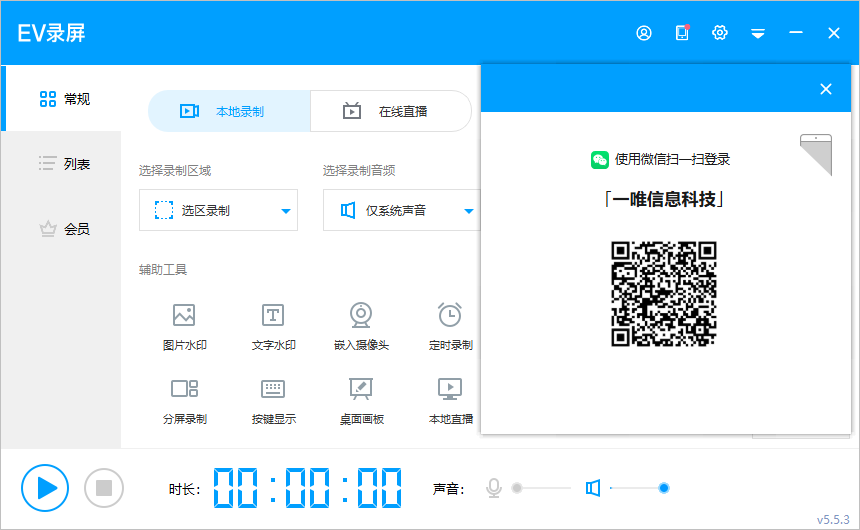Open the 定时录制 scheduled recording tool
Viewport: 860px width, 530px height.
[x=450, y=327]
